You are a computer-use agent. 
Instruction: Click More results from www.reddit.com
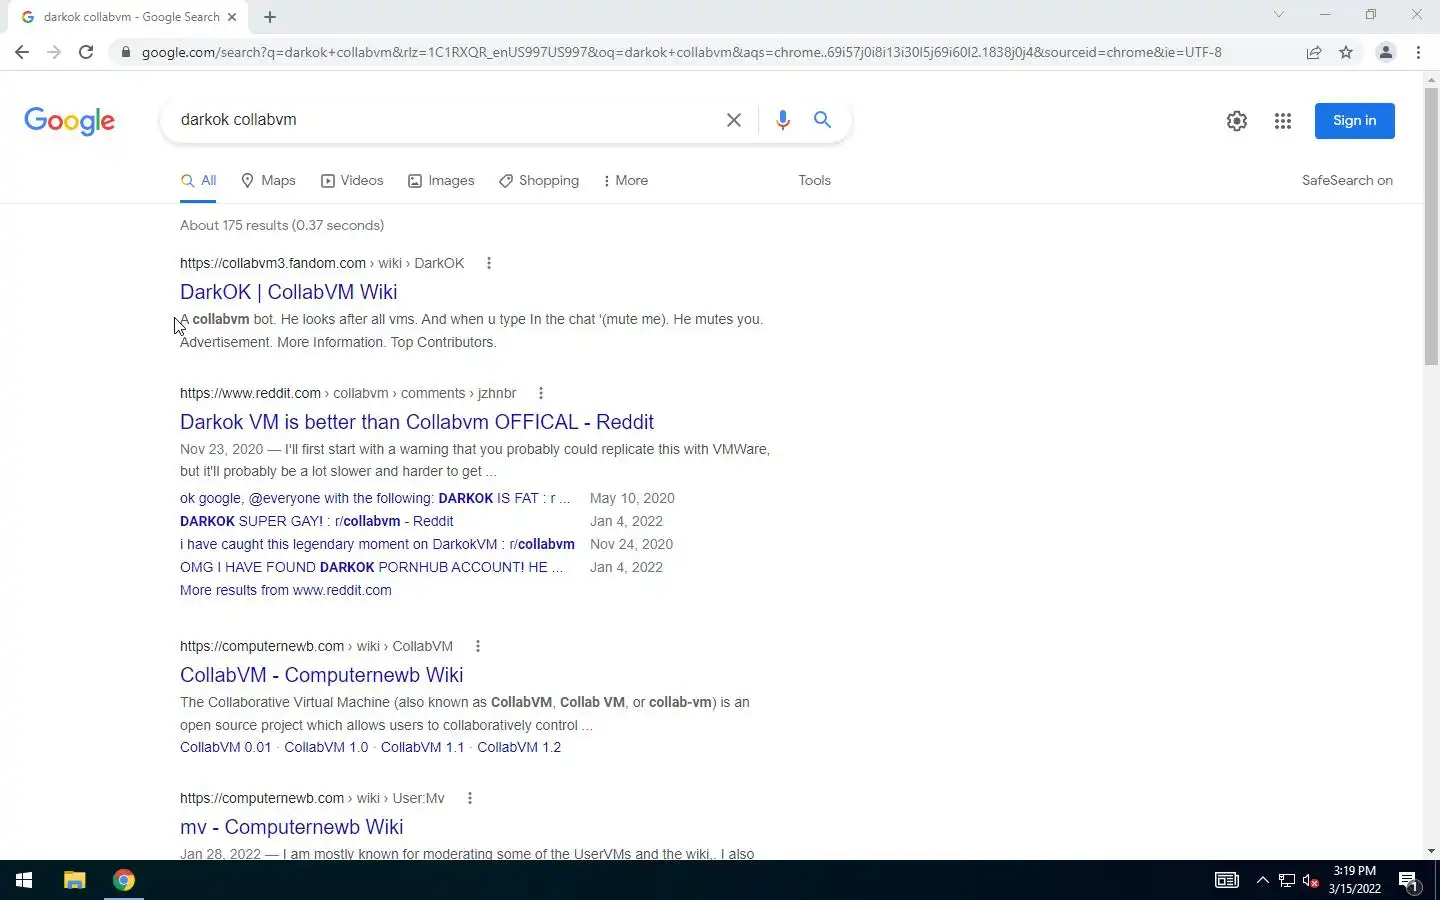(x=286, y=590)
